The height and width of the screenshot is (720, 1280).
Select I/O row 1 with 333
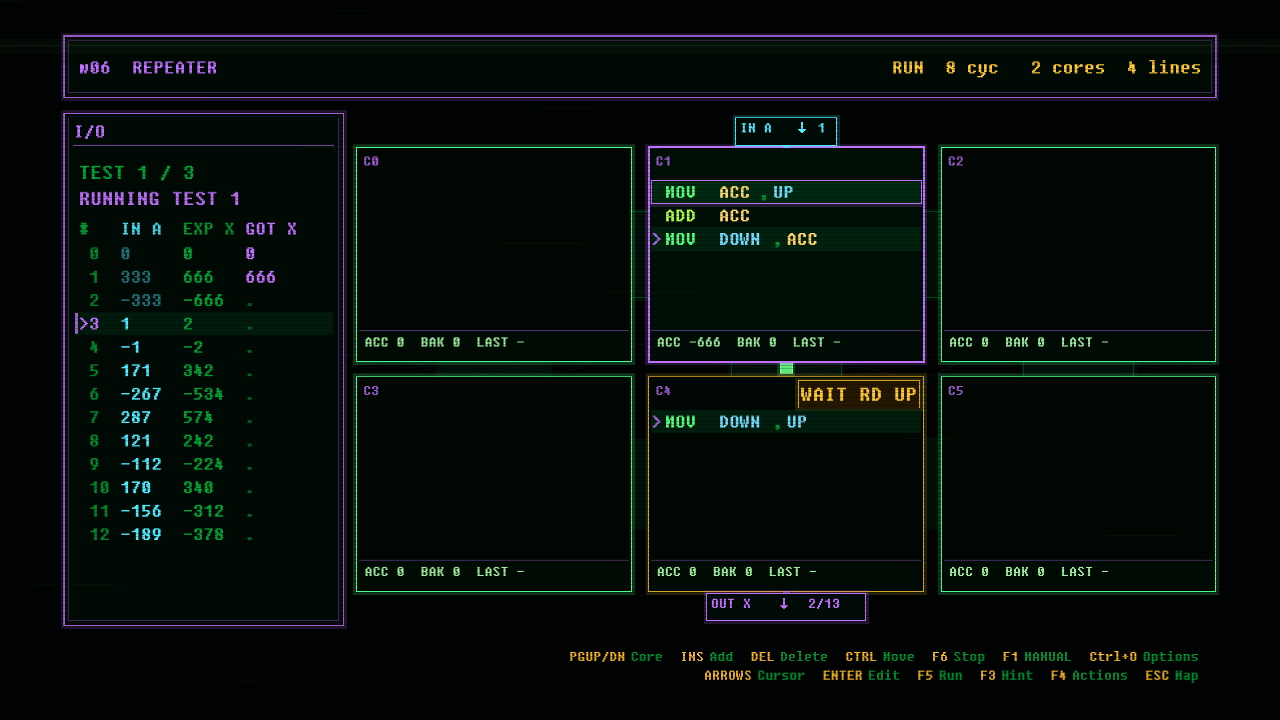pos(204,277)
